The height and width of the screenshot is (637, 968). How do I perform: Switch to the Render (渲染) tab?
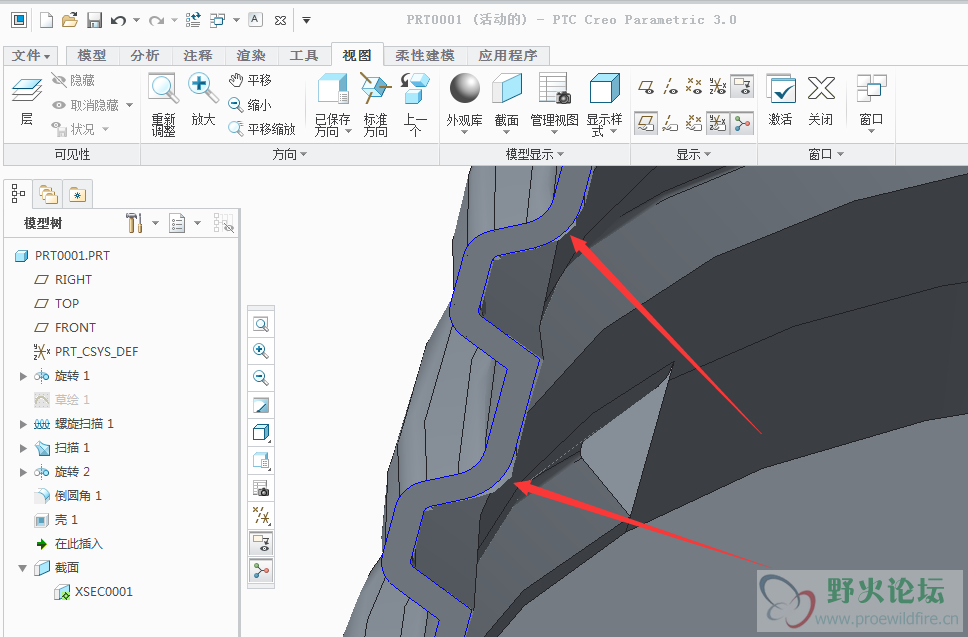(251, 56)
